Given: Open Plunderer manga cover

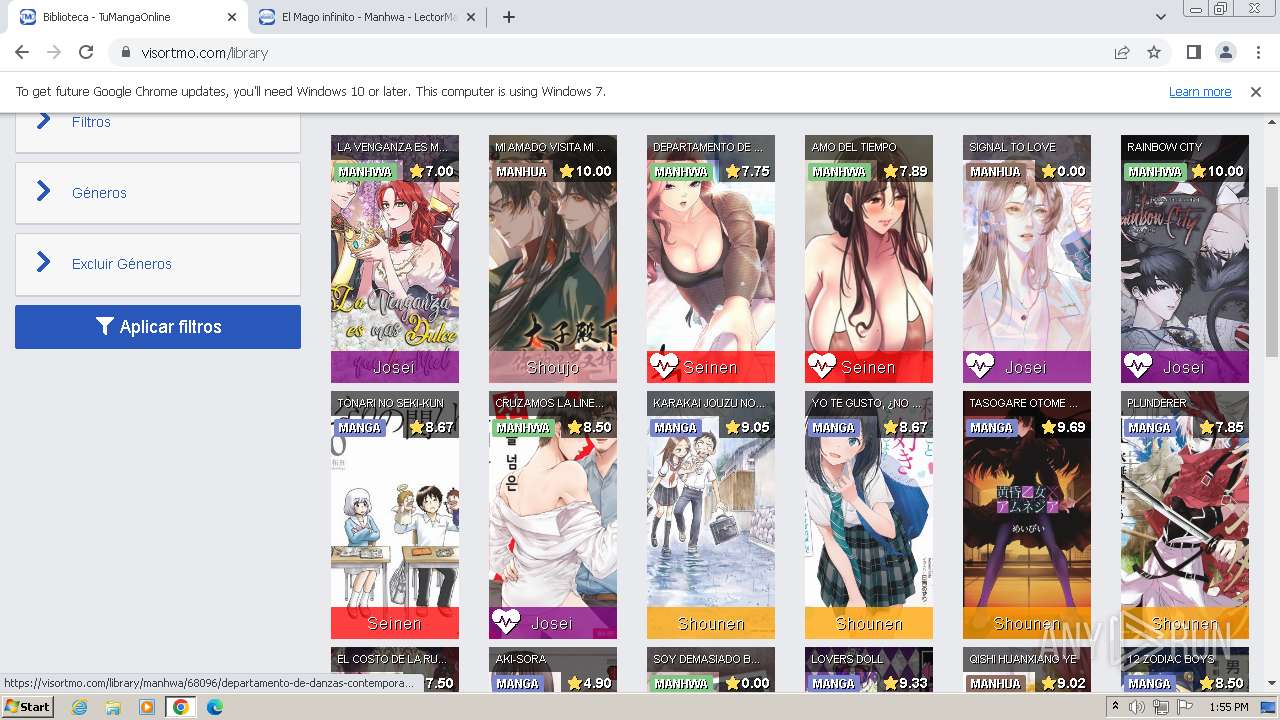Looking at the screenshot, I should click(1185, 515).
